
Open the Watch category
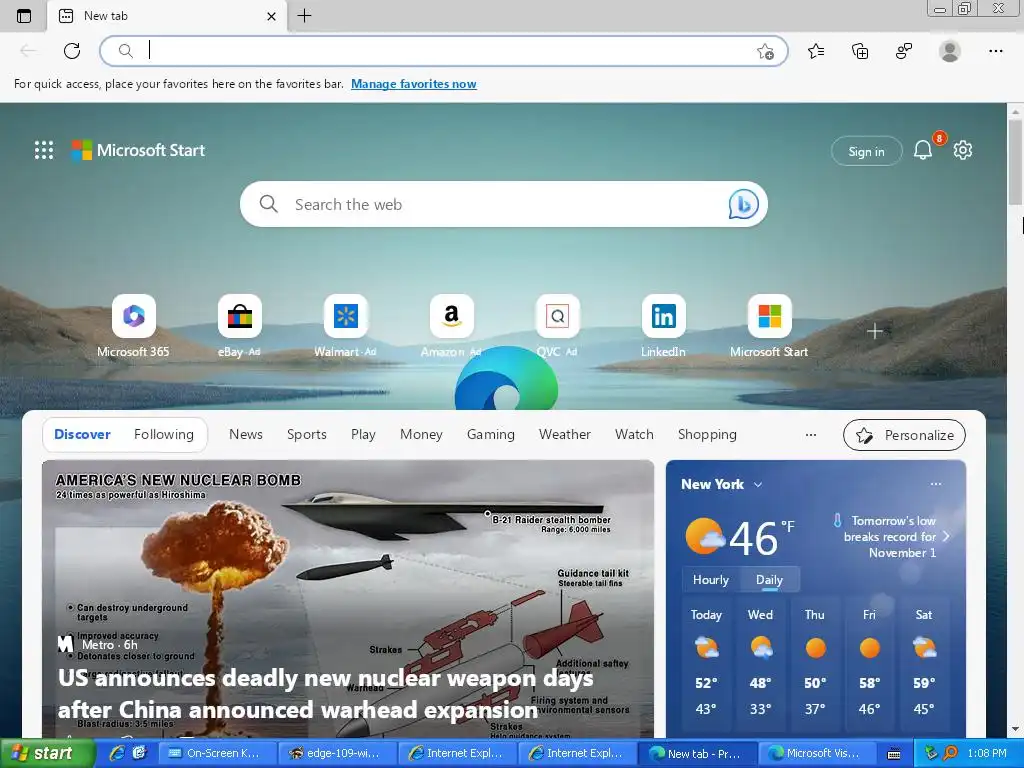634,434
